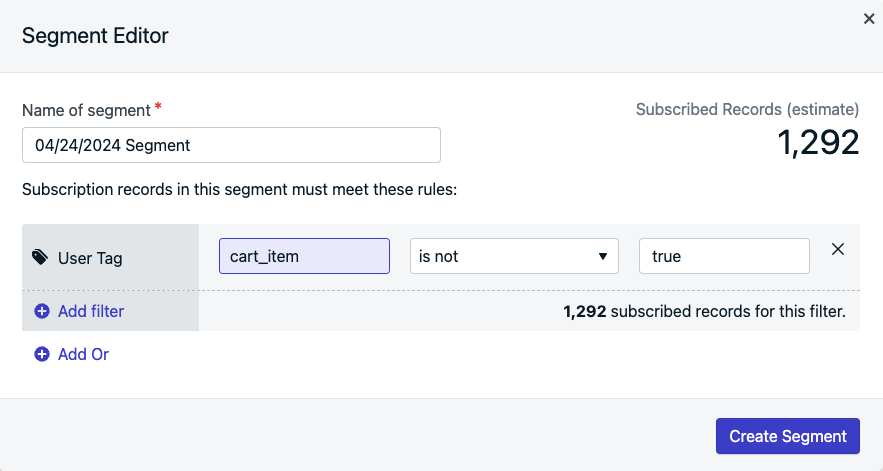The width and height of the screenshot is (883, 471).
Task: Click the cart_item tag key field
Action: pyautogui.click(x=304, y=256)
